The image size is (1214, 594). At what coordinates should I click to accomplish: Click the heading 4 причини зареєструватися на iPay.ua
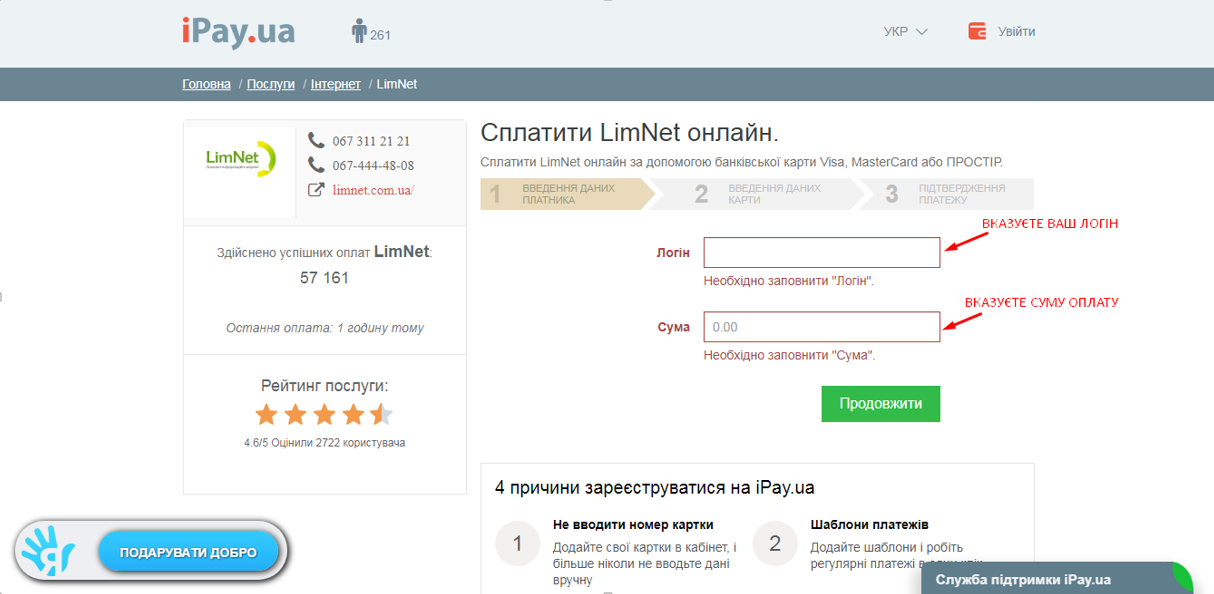(x=654, y=488)
